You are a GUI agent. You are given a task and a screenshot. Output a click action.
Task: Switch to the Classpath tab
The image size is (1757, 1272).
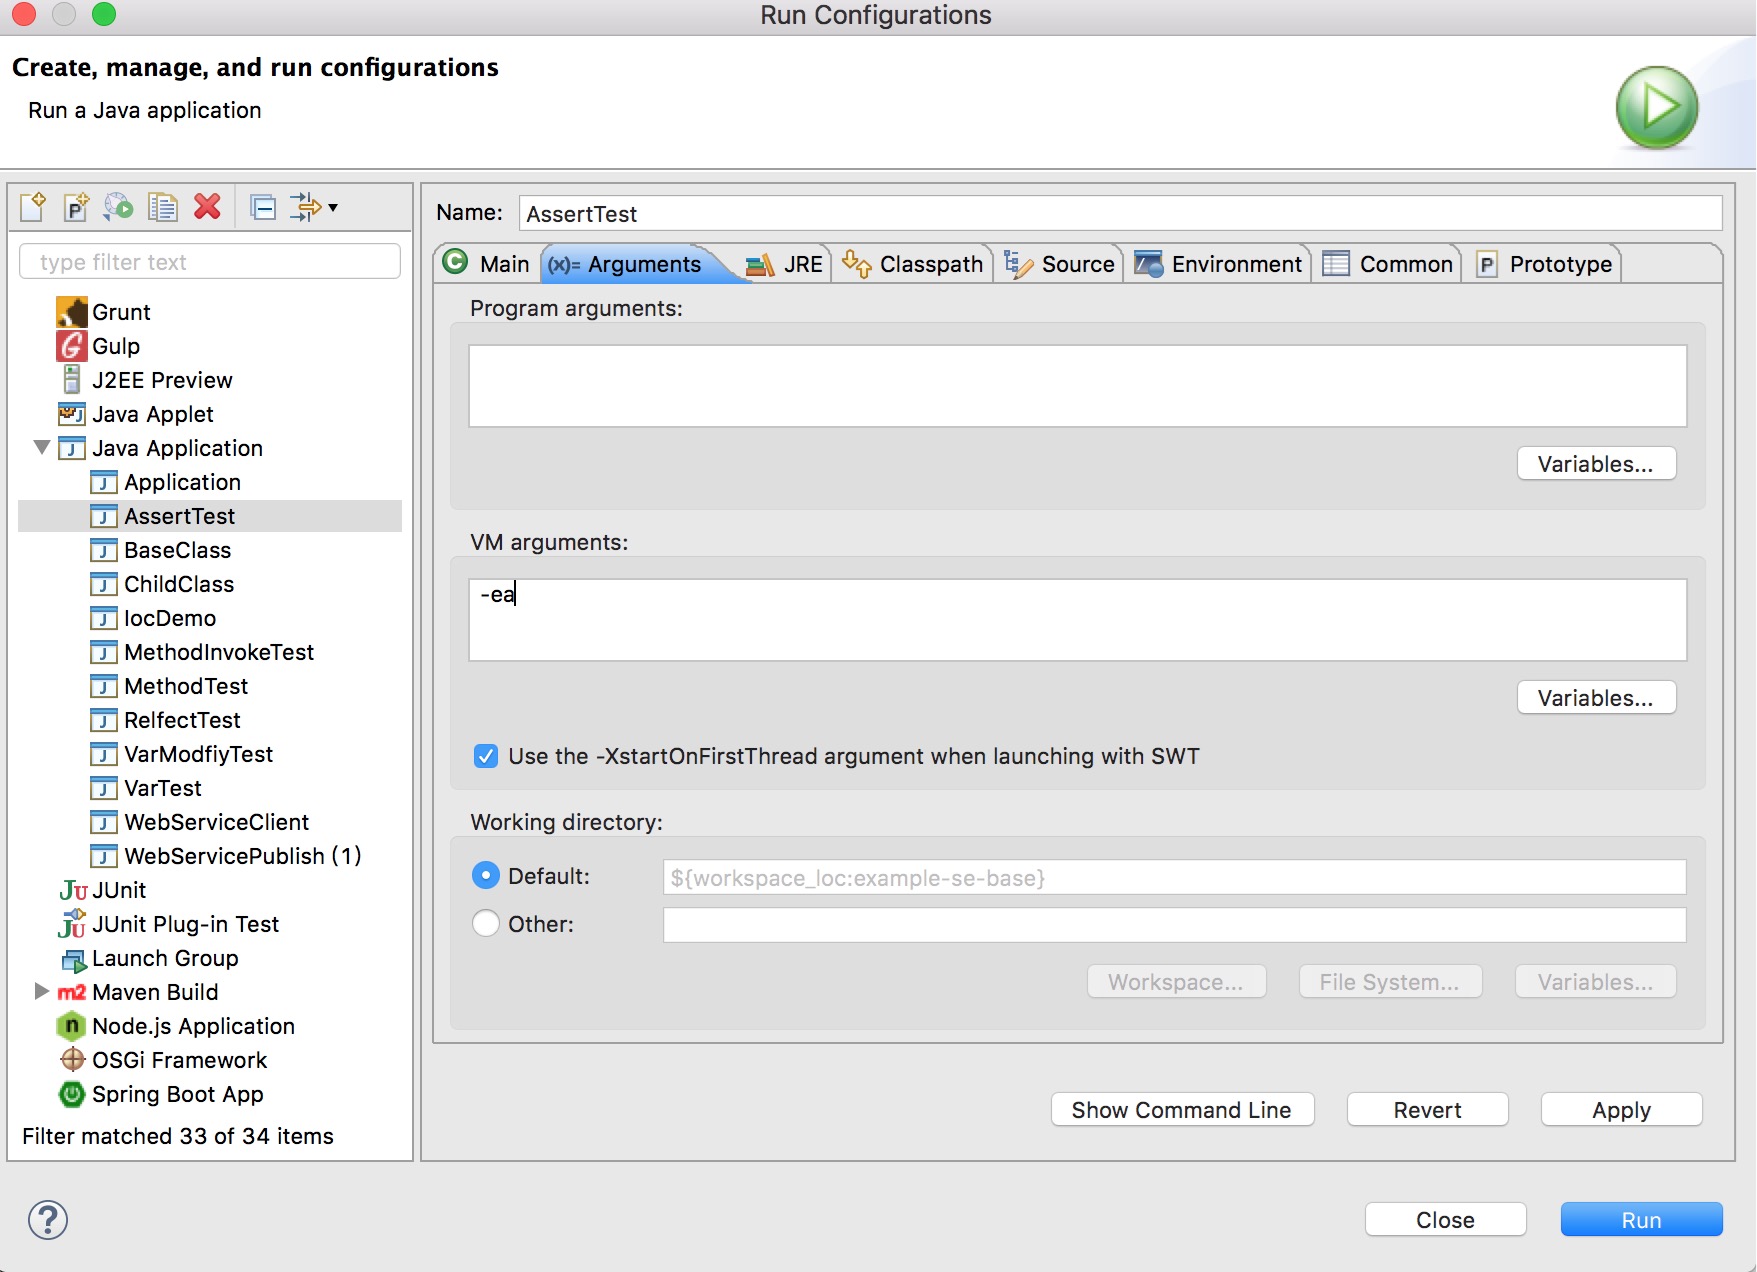click(x=912, y=264)
